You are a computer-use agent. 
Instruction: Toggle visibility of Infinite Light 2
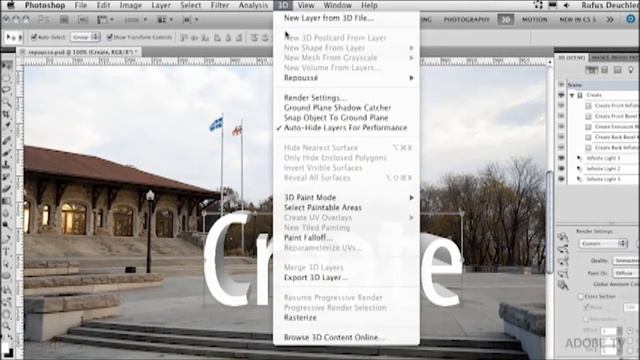[x=561, y=169]
